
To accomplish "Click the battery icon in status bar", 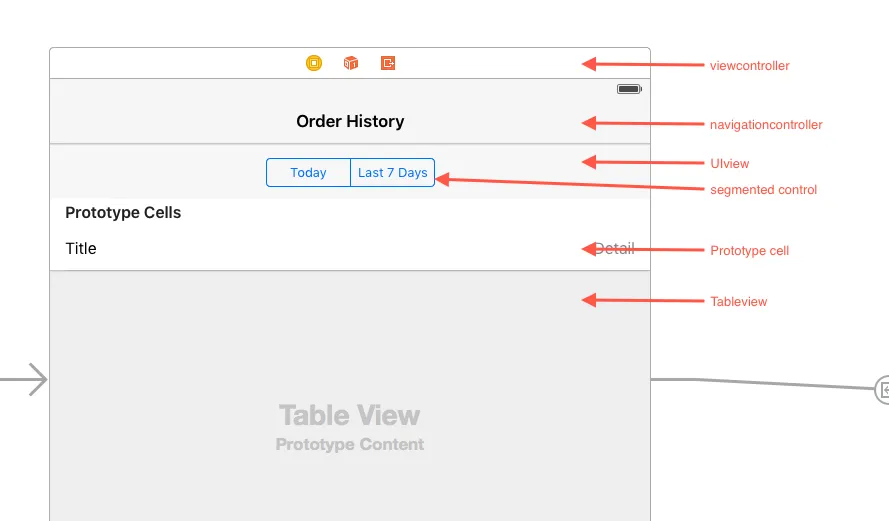I will (629, 89).
